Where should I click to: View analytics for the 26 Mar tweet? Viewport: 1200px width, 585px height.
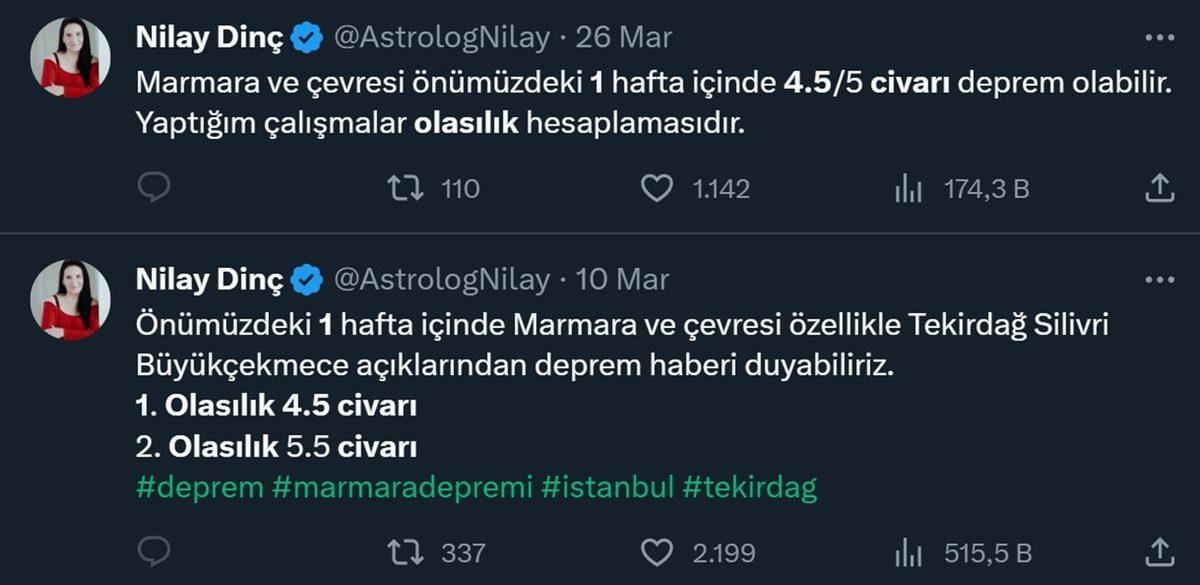pyautogui.click(x=908, y=187)
